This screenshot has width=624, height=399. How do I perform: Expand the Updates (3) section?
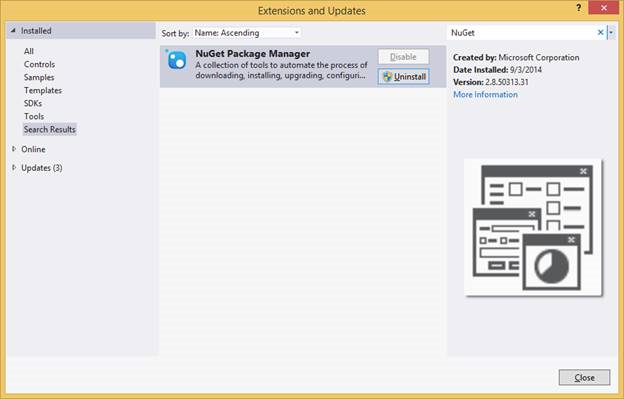click(x=14, y=167)
